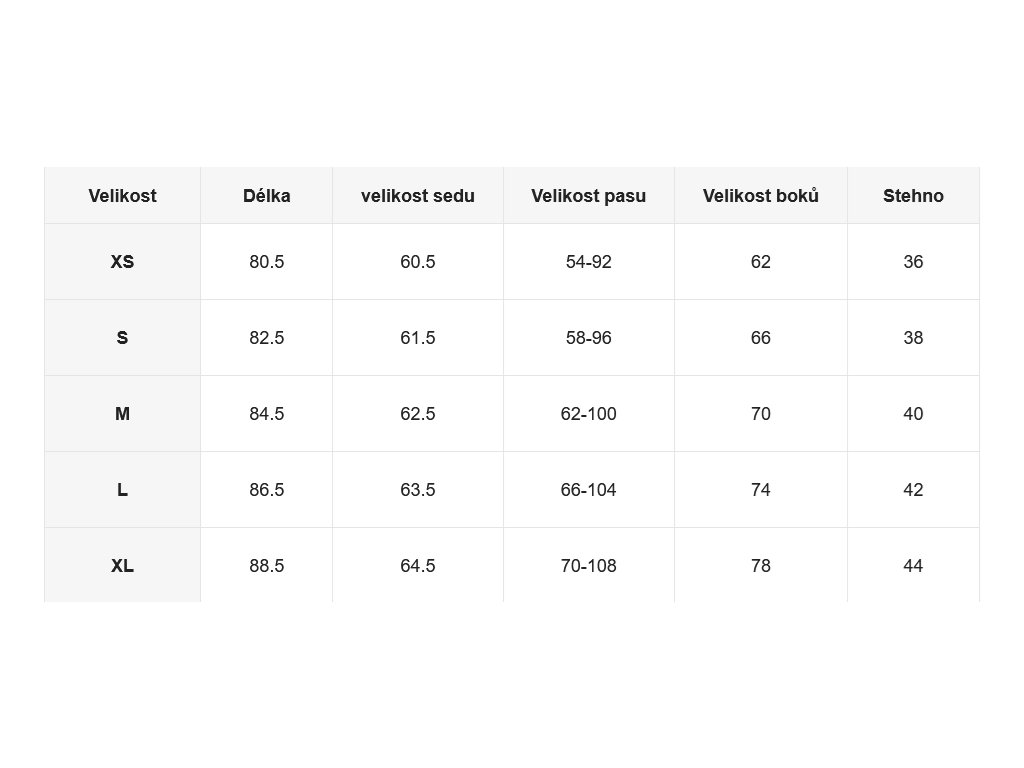Click the XL size row label
Image resolution: width=1024 pixels, height=768 pixels.
click(122, 565)
